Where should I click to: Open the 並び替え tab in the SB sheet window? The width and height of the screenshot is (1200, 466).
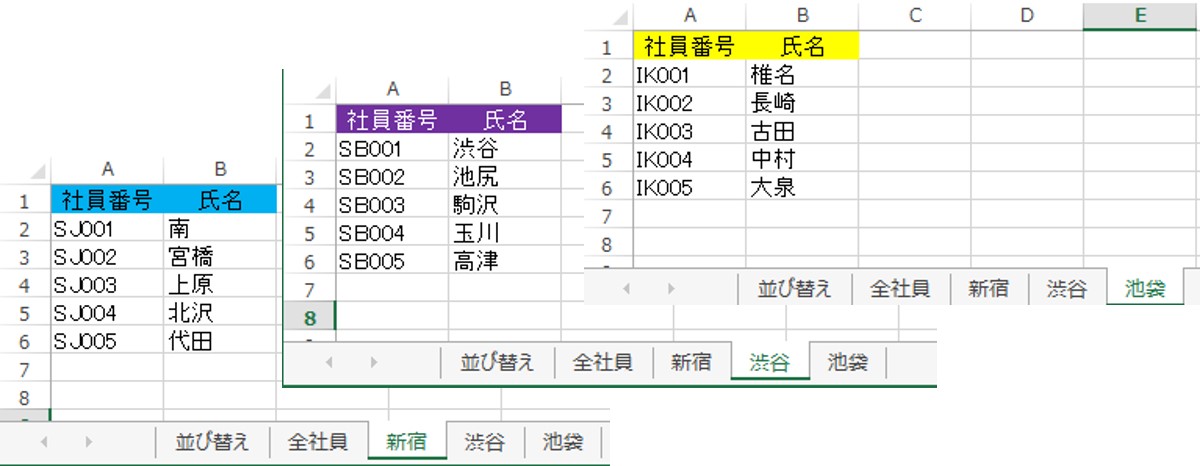(498, 362)
